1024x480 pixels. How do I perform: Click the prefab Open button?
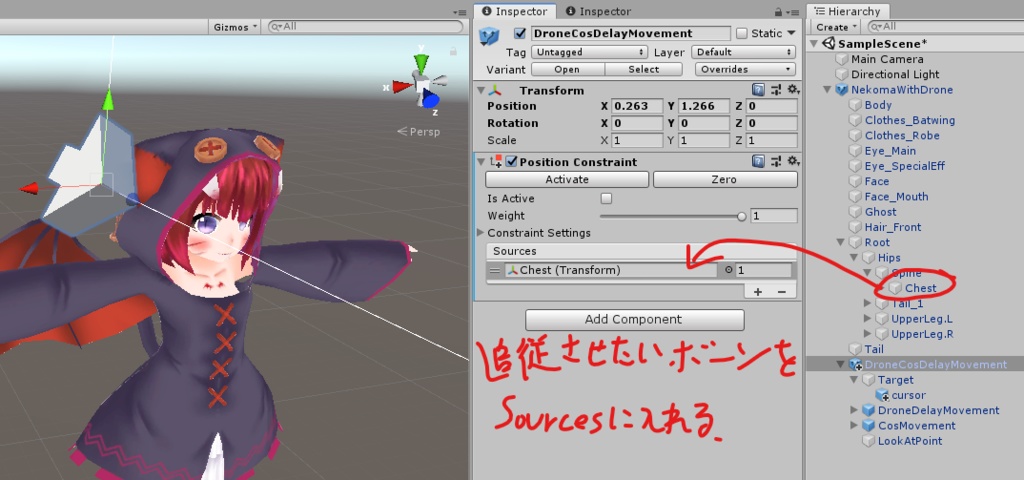pos(568,69)
